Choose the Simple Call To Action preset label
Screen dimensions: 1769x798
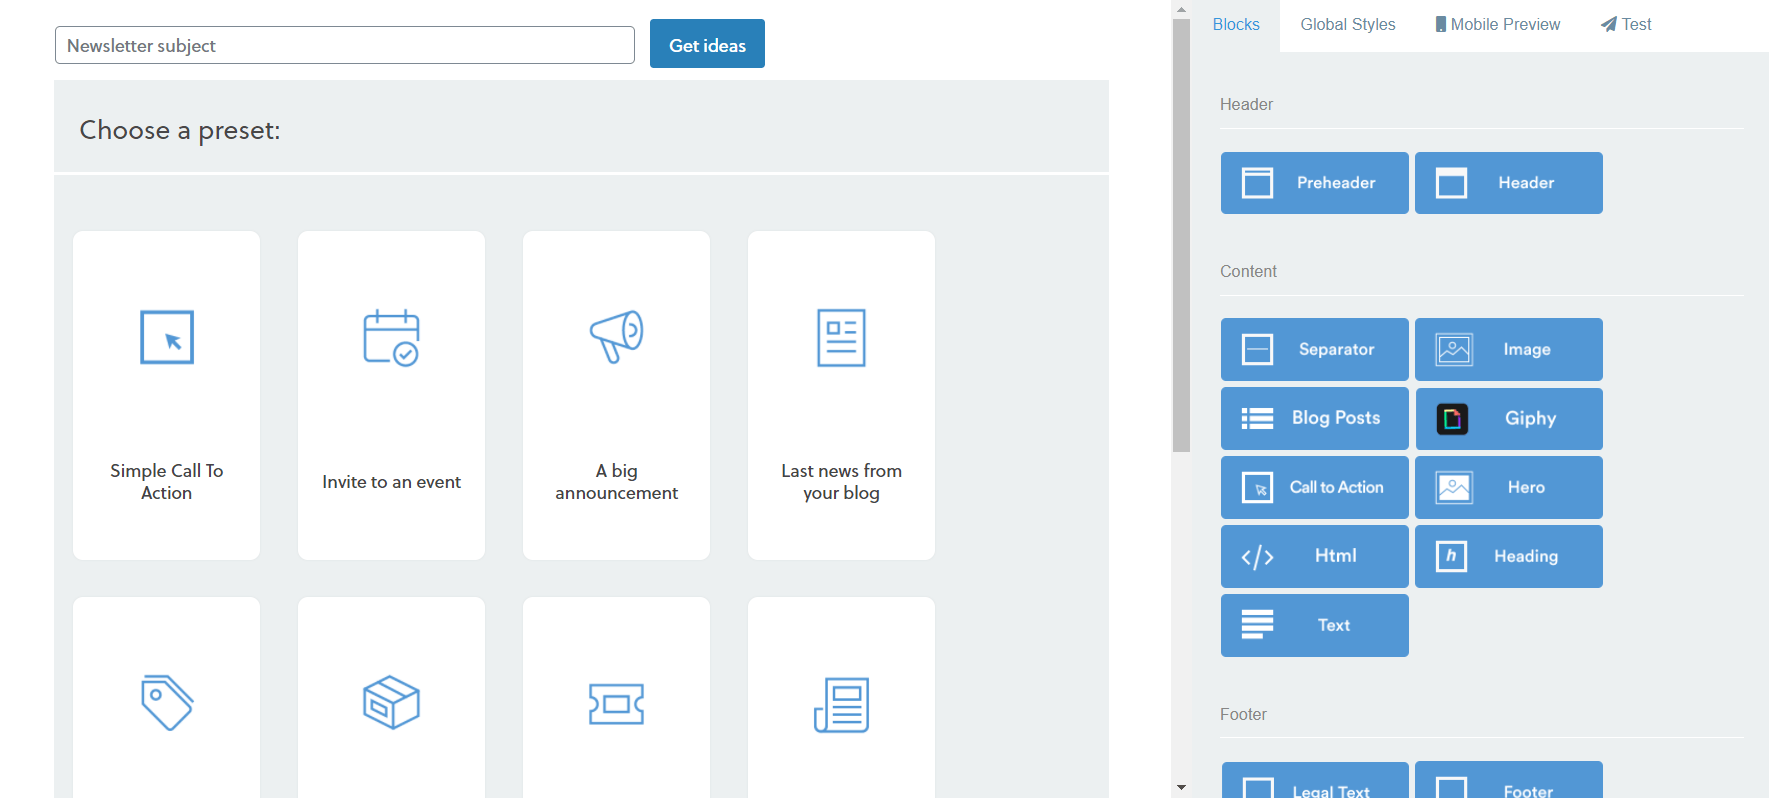pos(167,482)
